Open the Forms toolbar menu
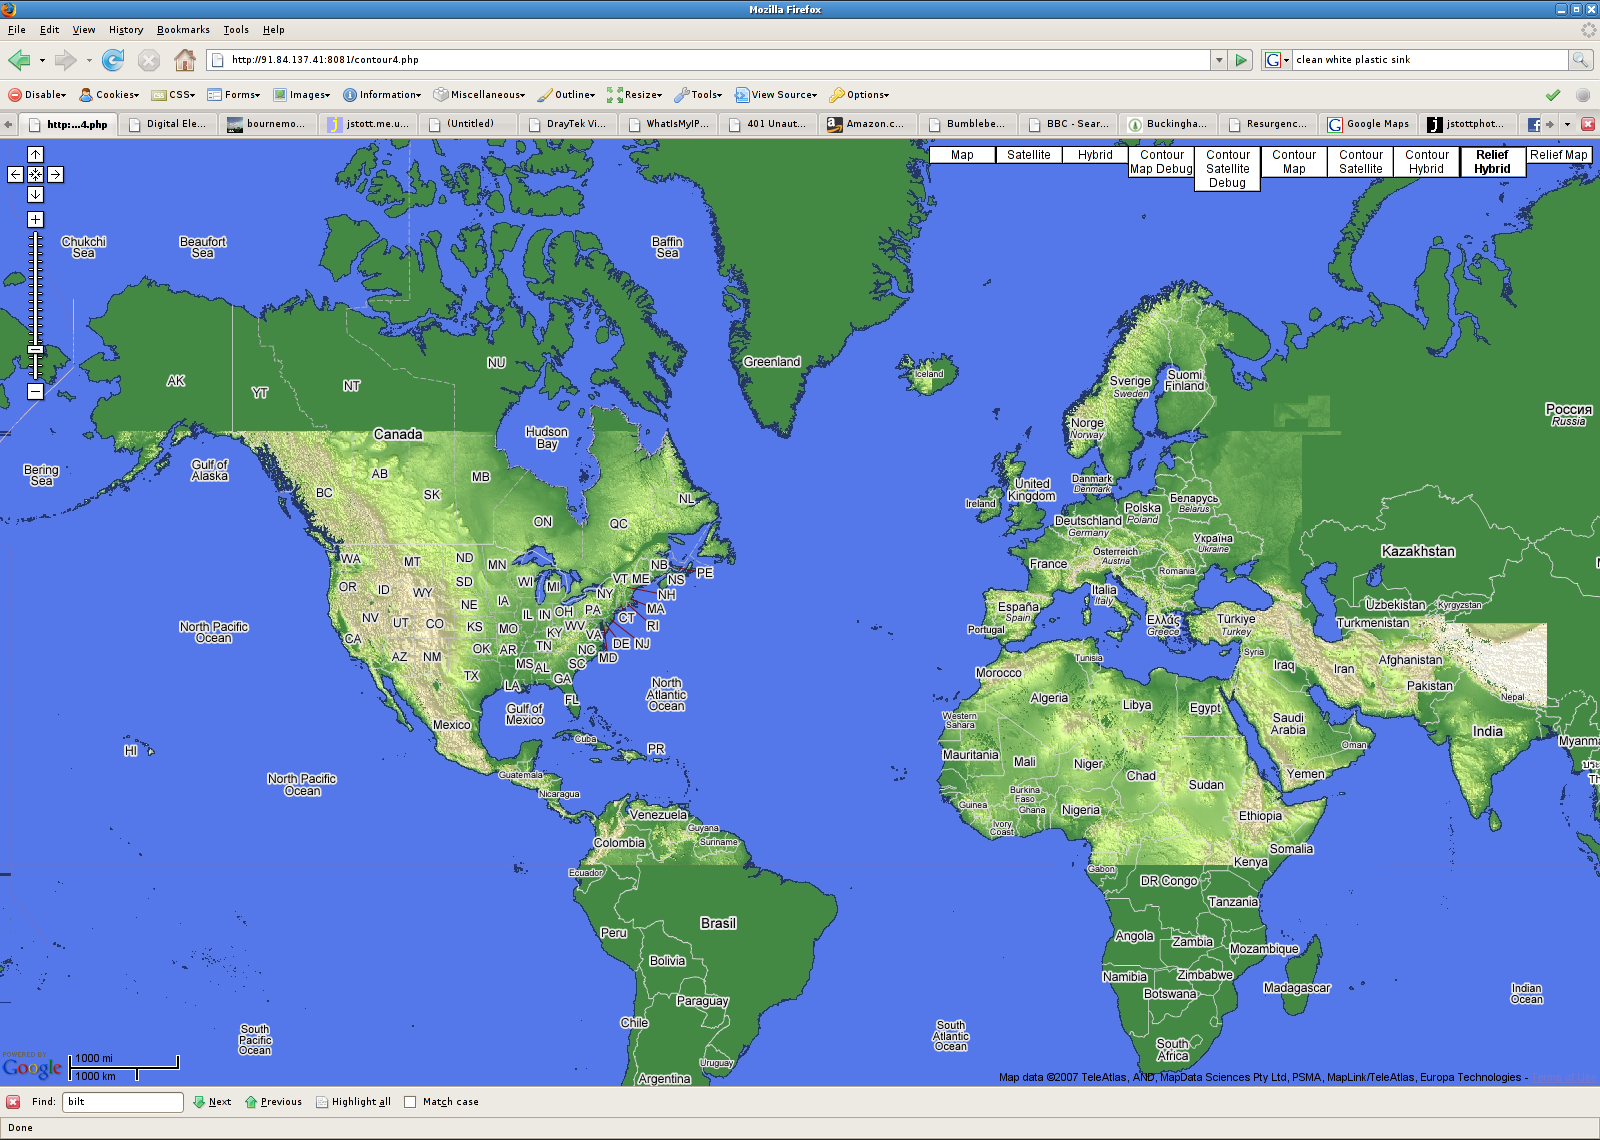Screen dimensions: 1600x1140 (x=234, y=95)
